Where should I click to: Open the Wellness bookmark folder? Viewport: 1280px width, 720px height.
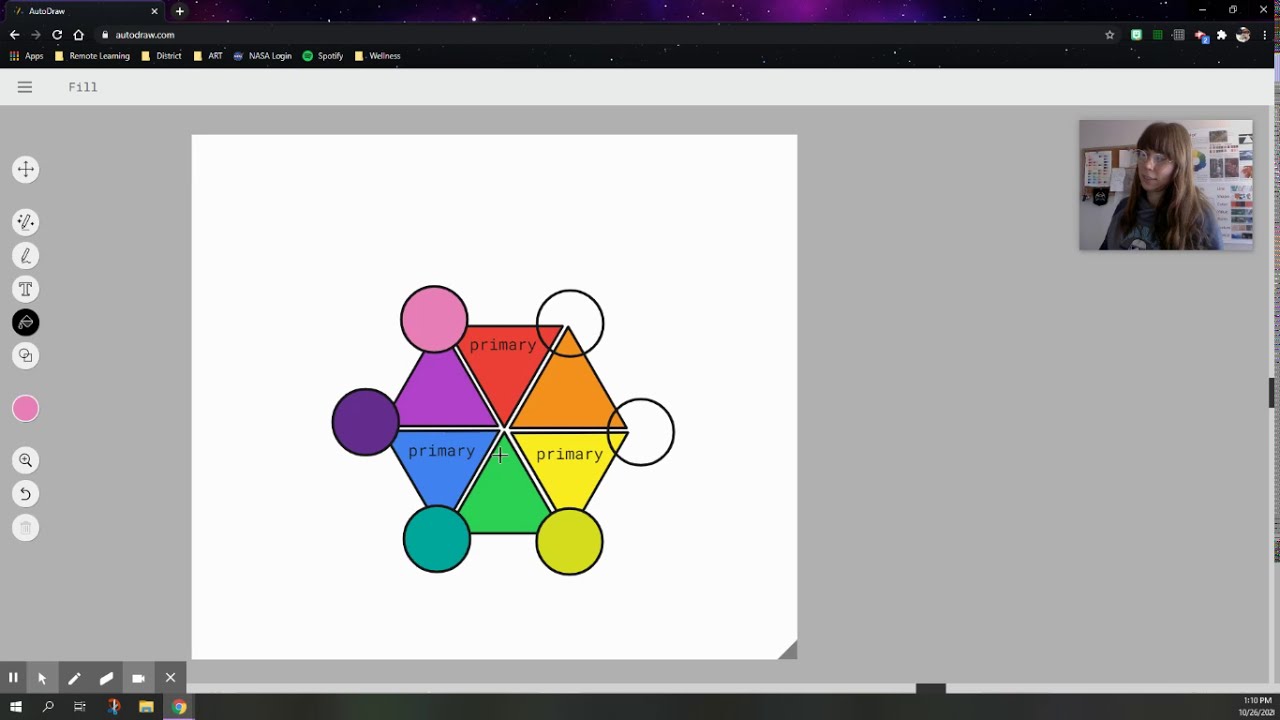click(377, 56)
